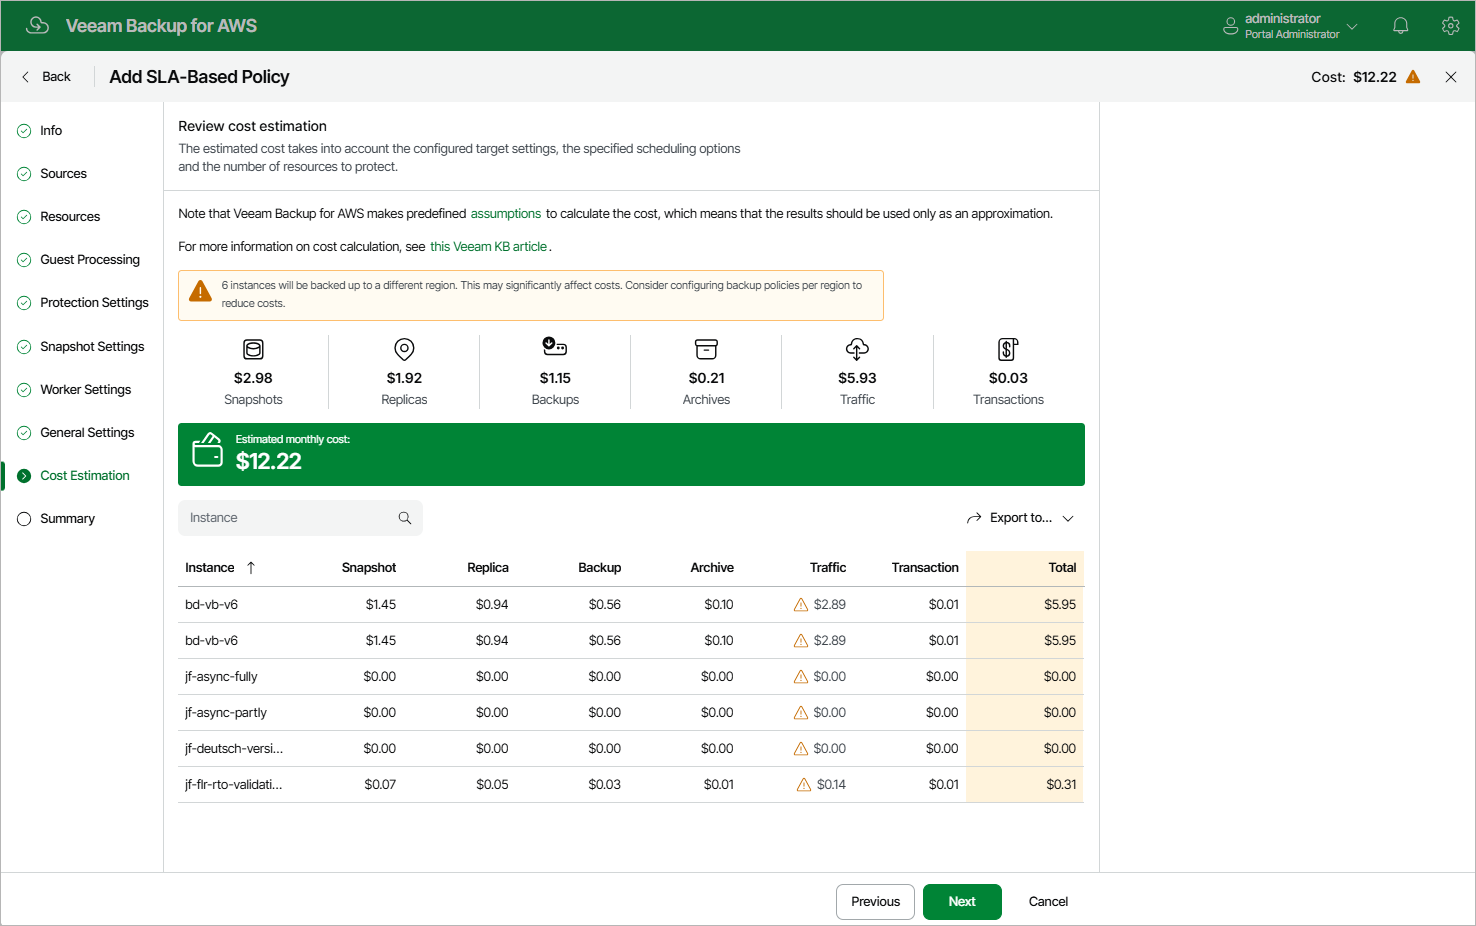Click traffic warning icon for jf-async-partly
Image resolution: width=1476 pixels, height=926 pixels.
coord(801,713)
